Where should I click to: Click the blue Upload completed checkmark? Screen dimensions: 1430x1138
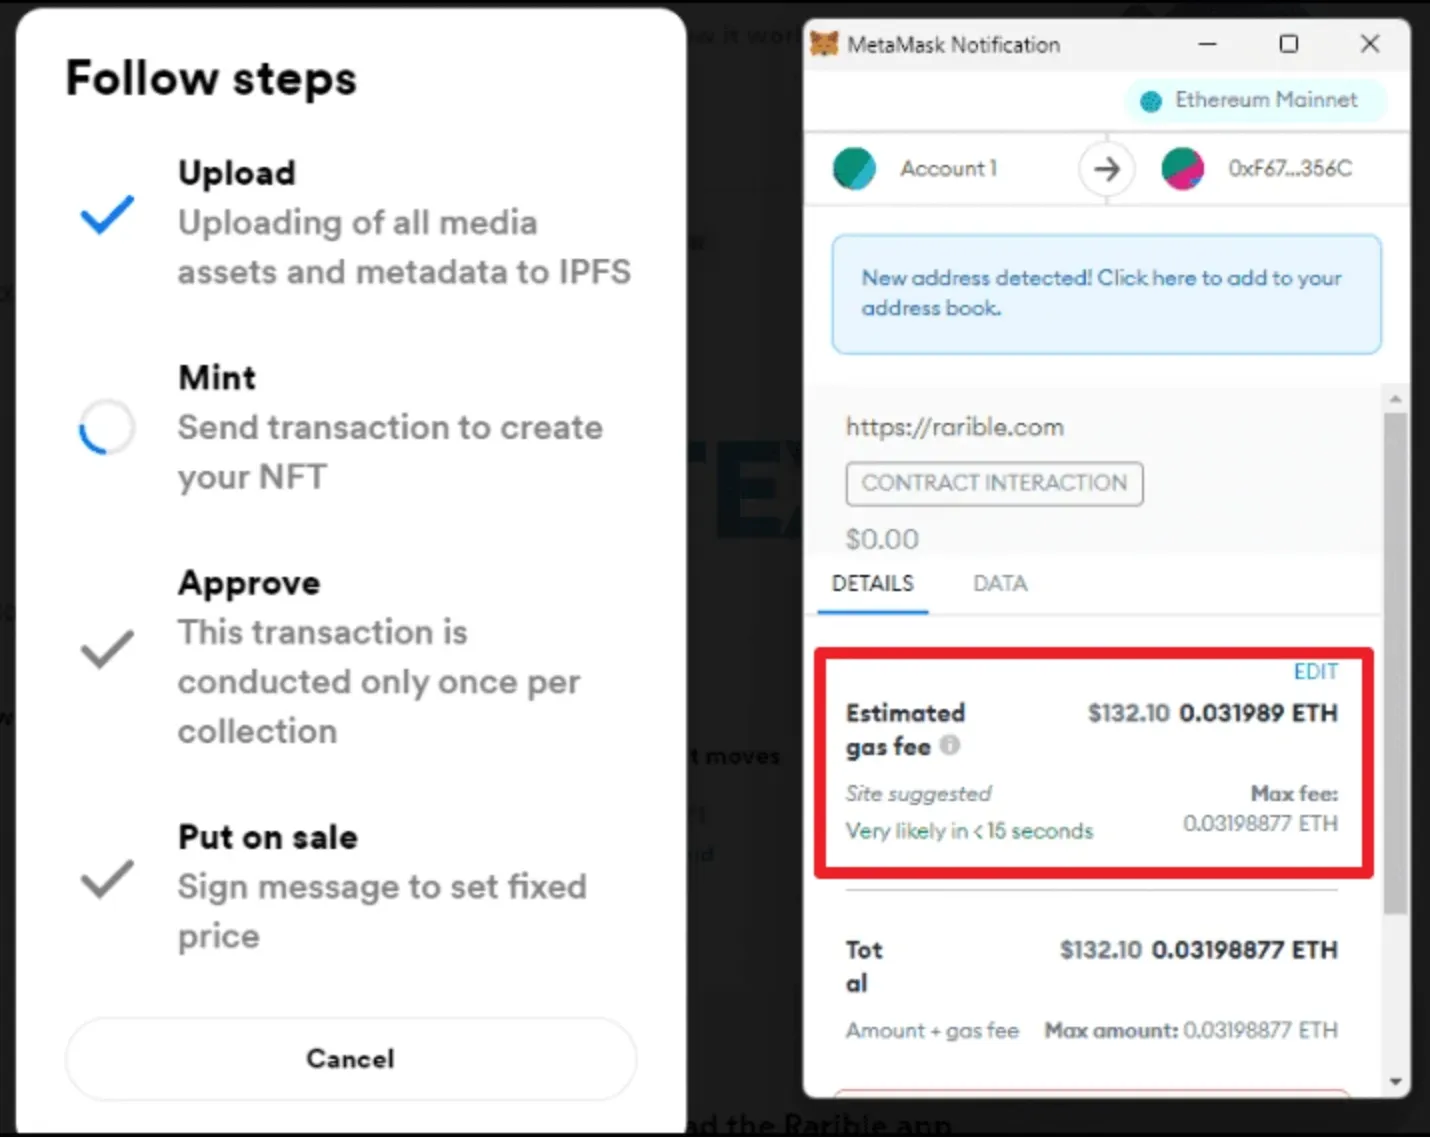point(107,214)
